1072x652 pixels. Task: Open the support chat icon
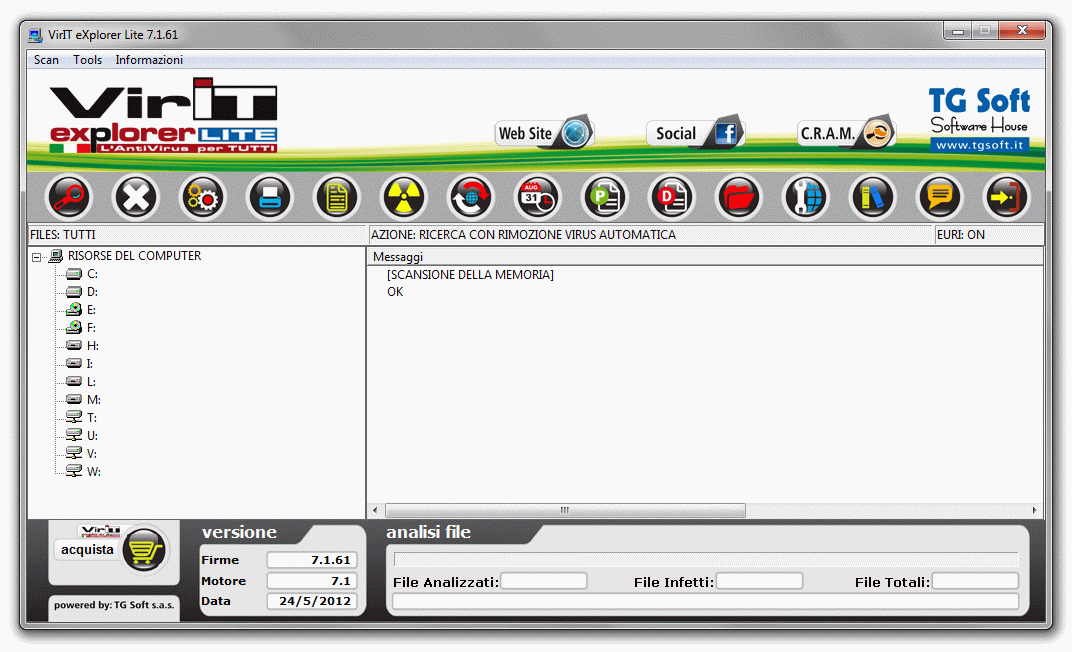click(939, 197)
